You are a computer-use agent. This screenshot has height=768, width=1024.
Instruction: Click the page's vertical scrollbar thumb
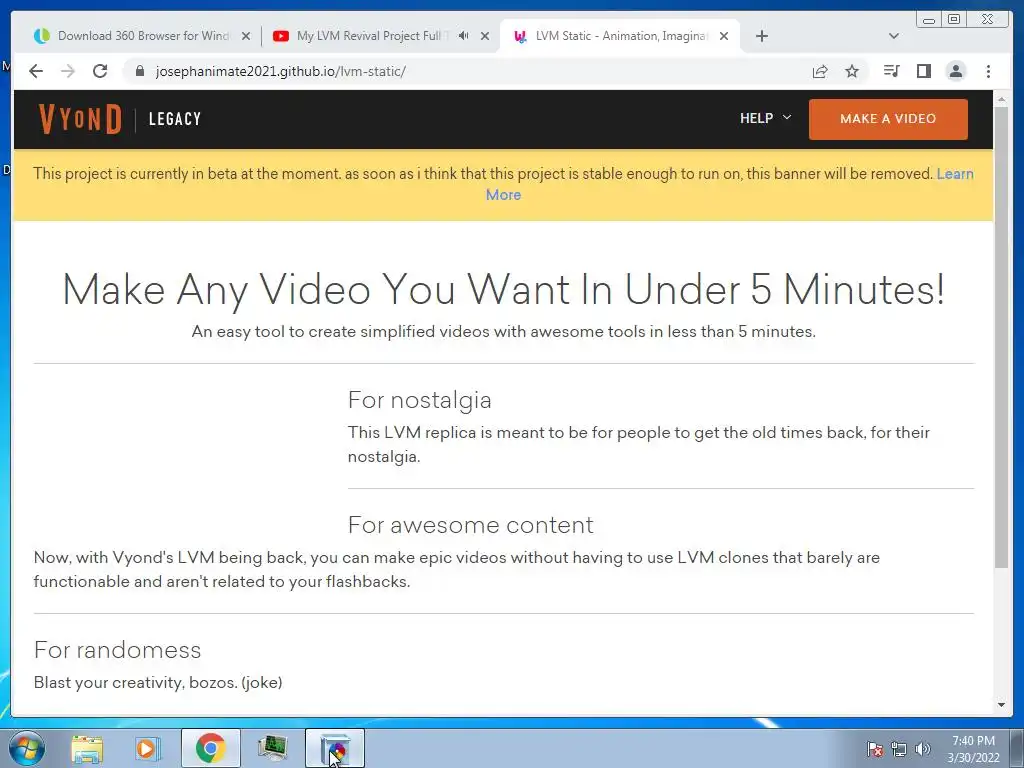click(x=1001, y=336)
